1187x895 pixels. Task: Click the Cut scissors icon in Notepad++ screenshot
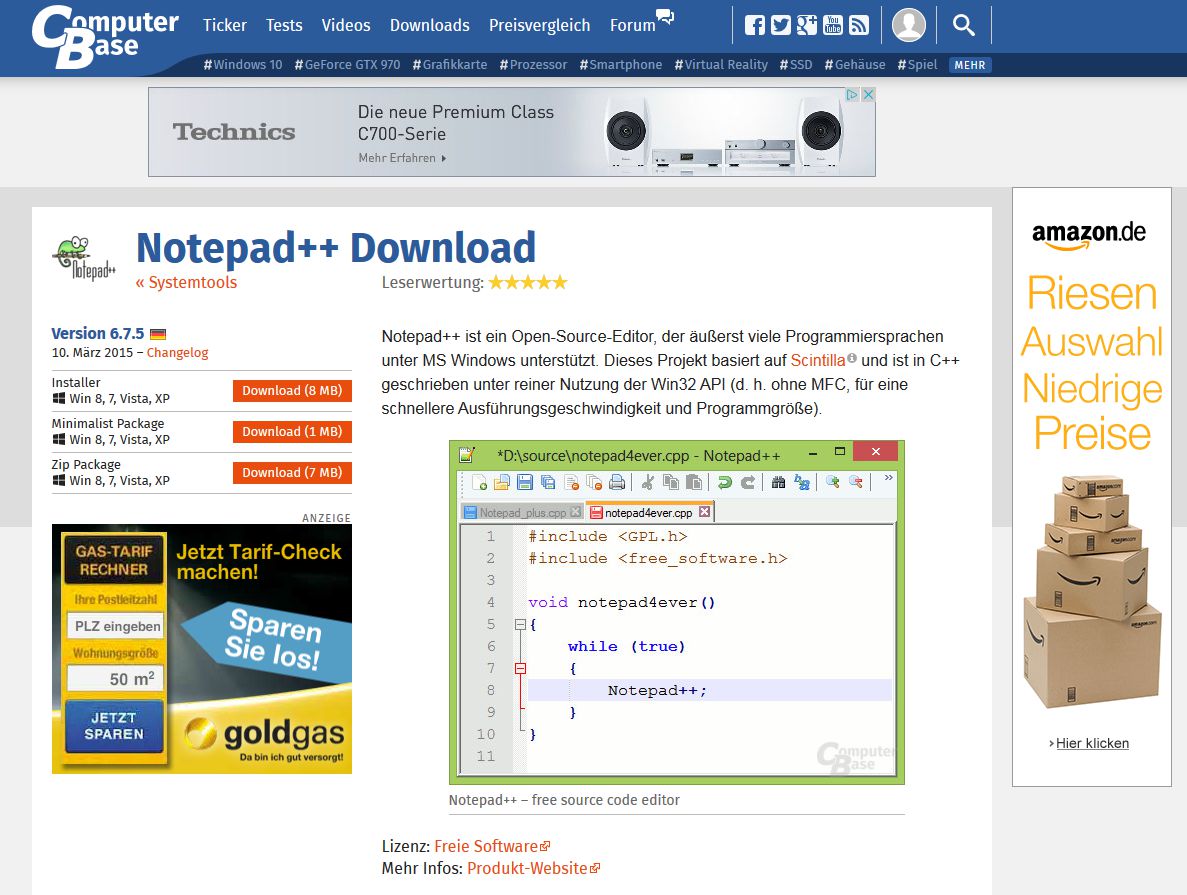click(647, 482)
